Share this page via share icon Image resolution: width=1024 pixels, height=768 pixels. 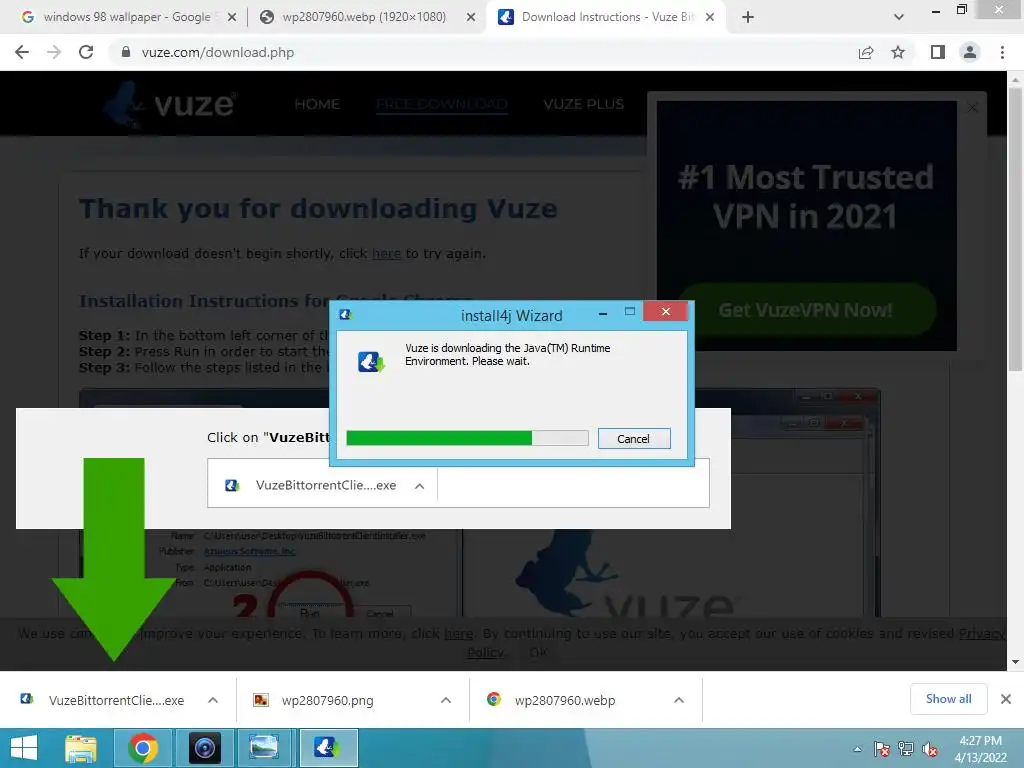pyautogui.click(x=866, y=52)
